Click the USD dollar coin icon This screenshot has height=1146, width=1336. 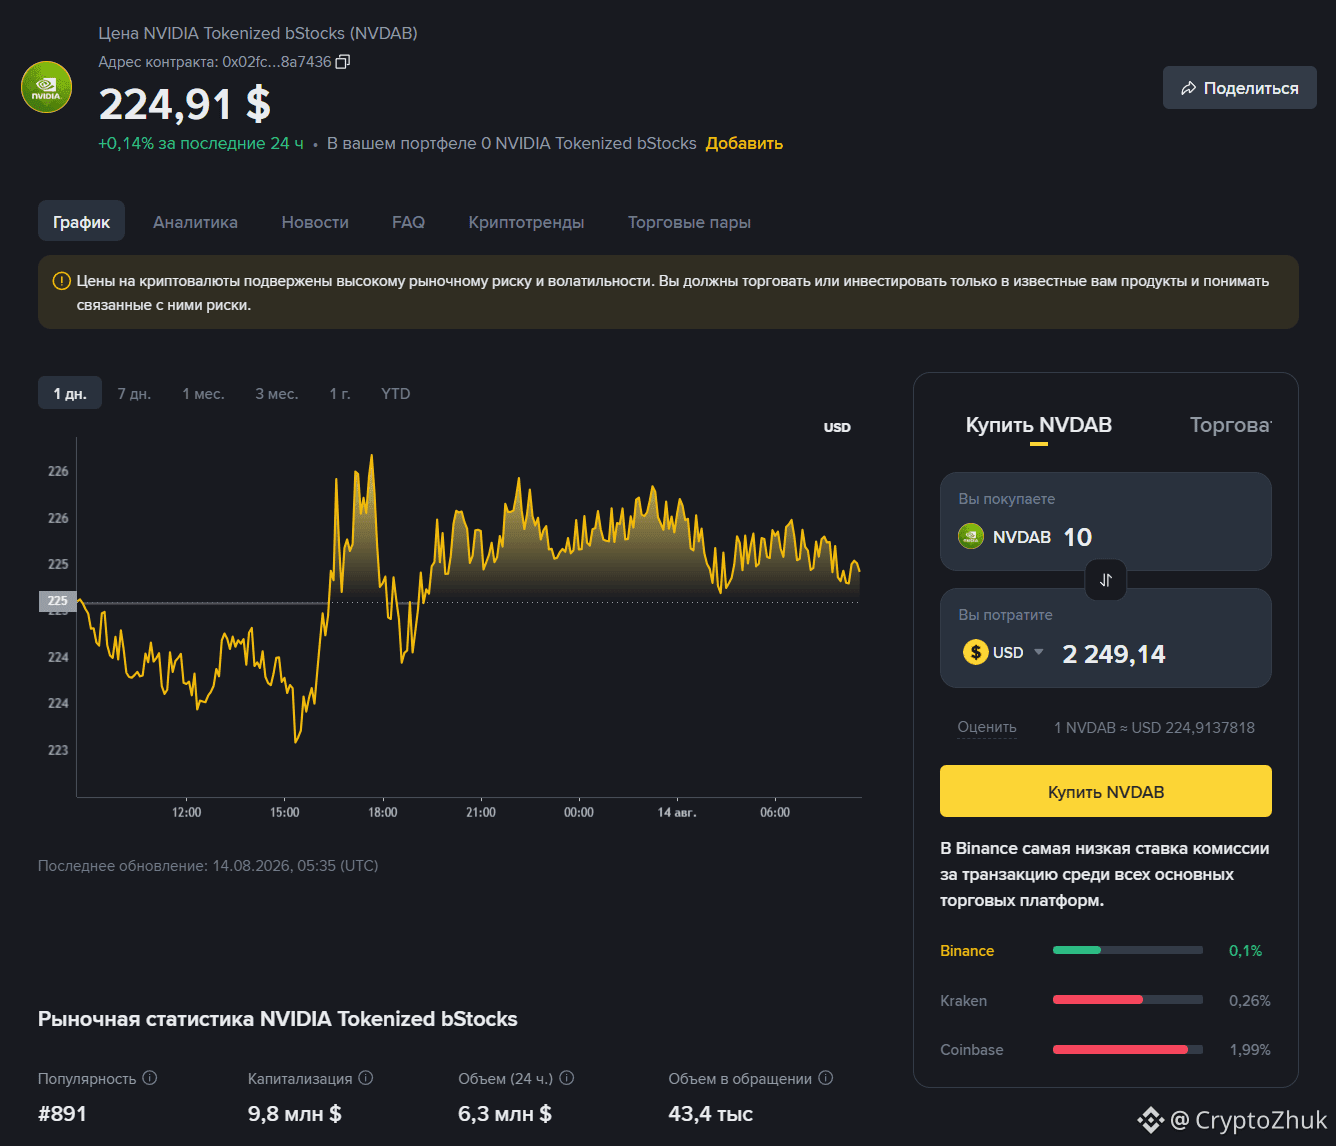975,652
